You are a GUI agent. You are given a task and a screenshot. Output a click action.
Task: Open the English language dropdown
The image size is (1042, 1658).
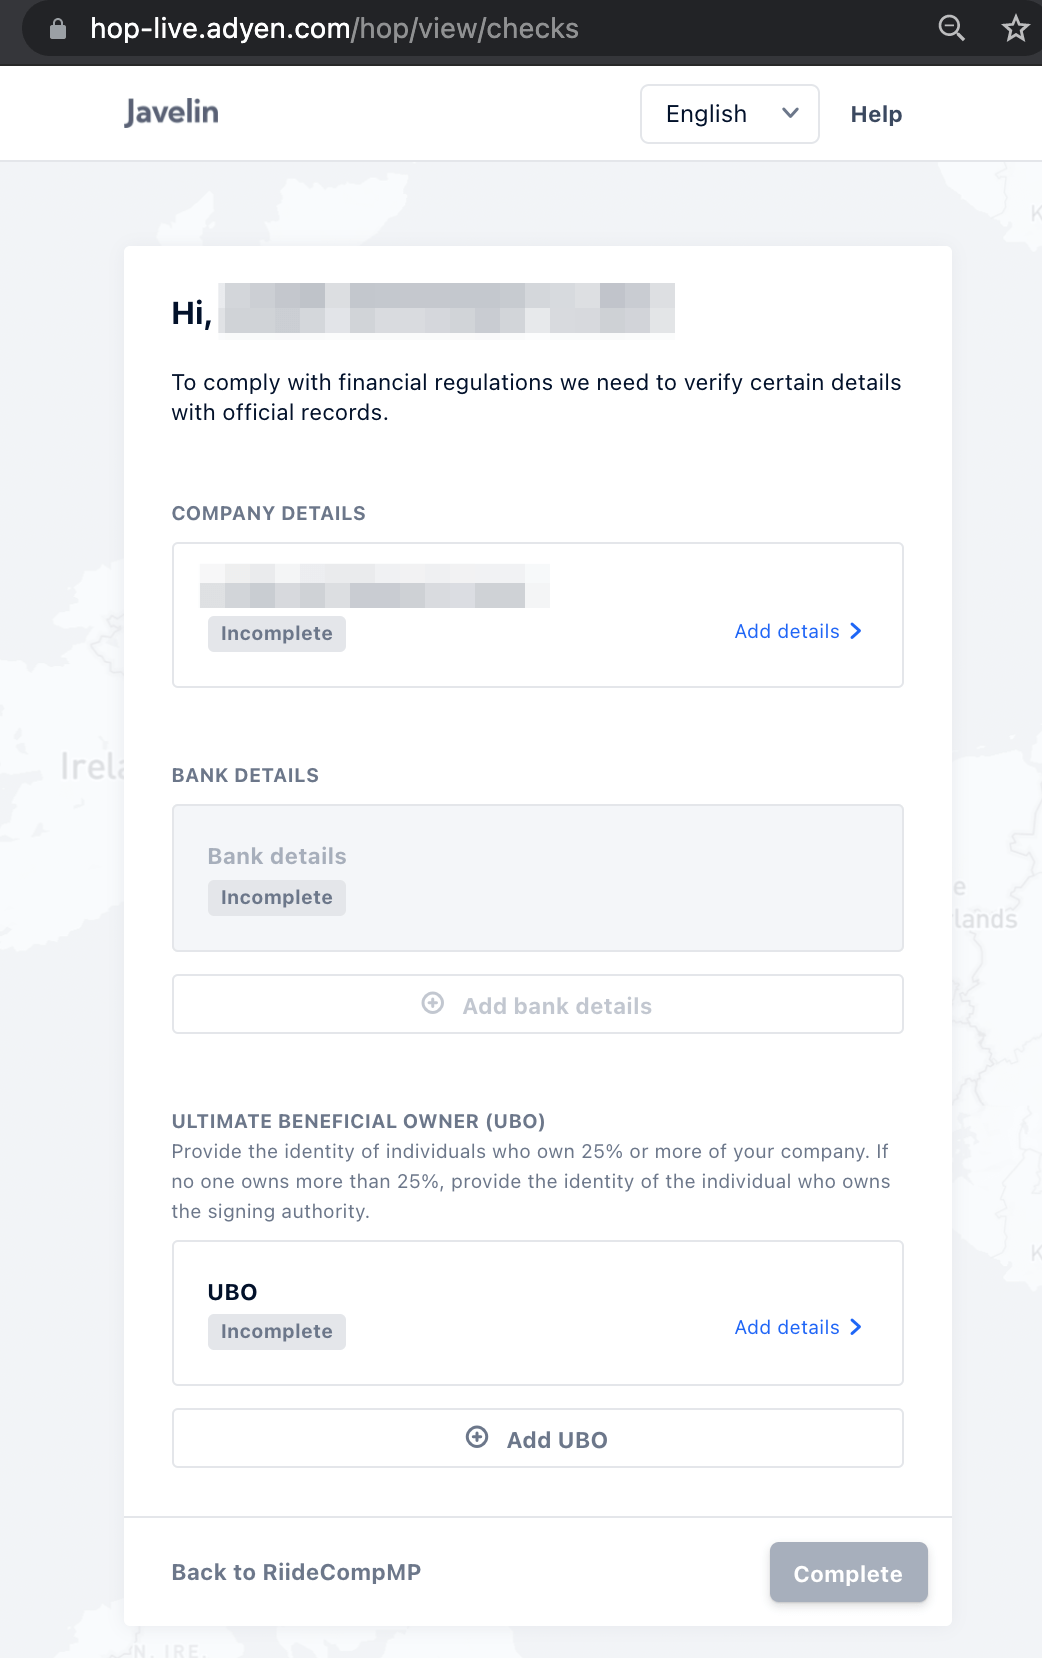click(x=730, y=114)
